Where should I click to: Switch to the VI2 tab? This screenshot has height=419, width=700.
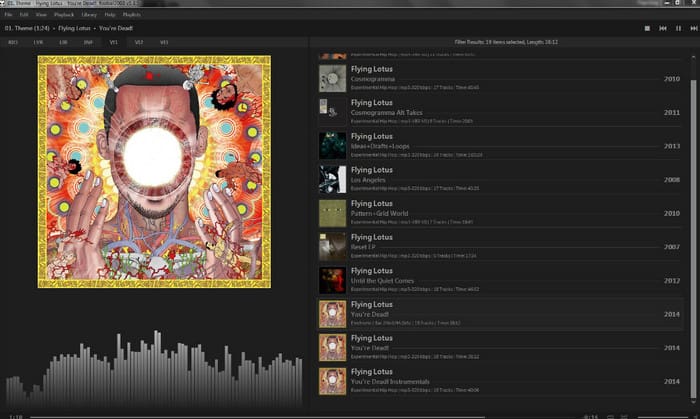point(139,42)
